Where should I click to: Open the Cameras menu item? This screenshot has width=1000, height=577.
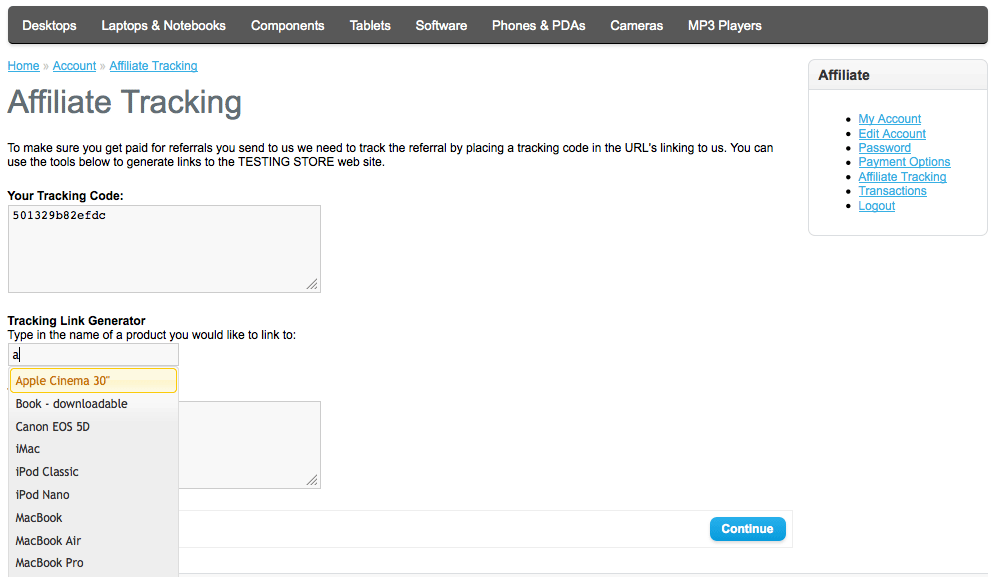coord(637,25)
